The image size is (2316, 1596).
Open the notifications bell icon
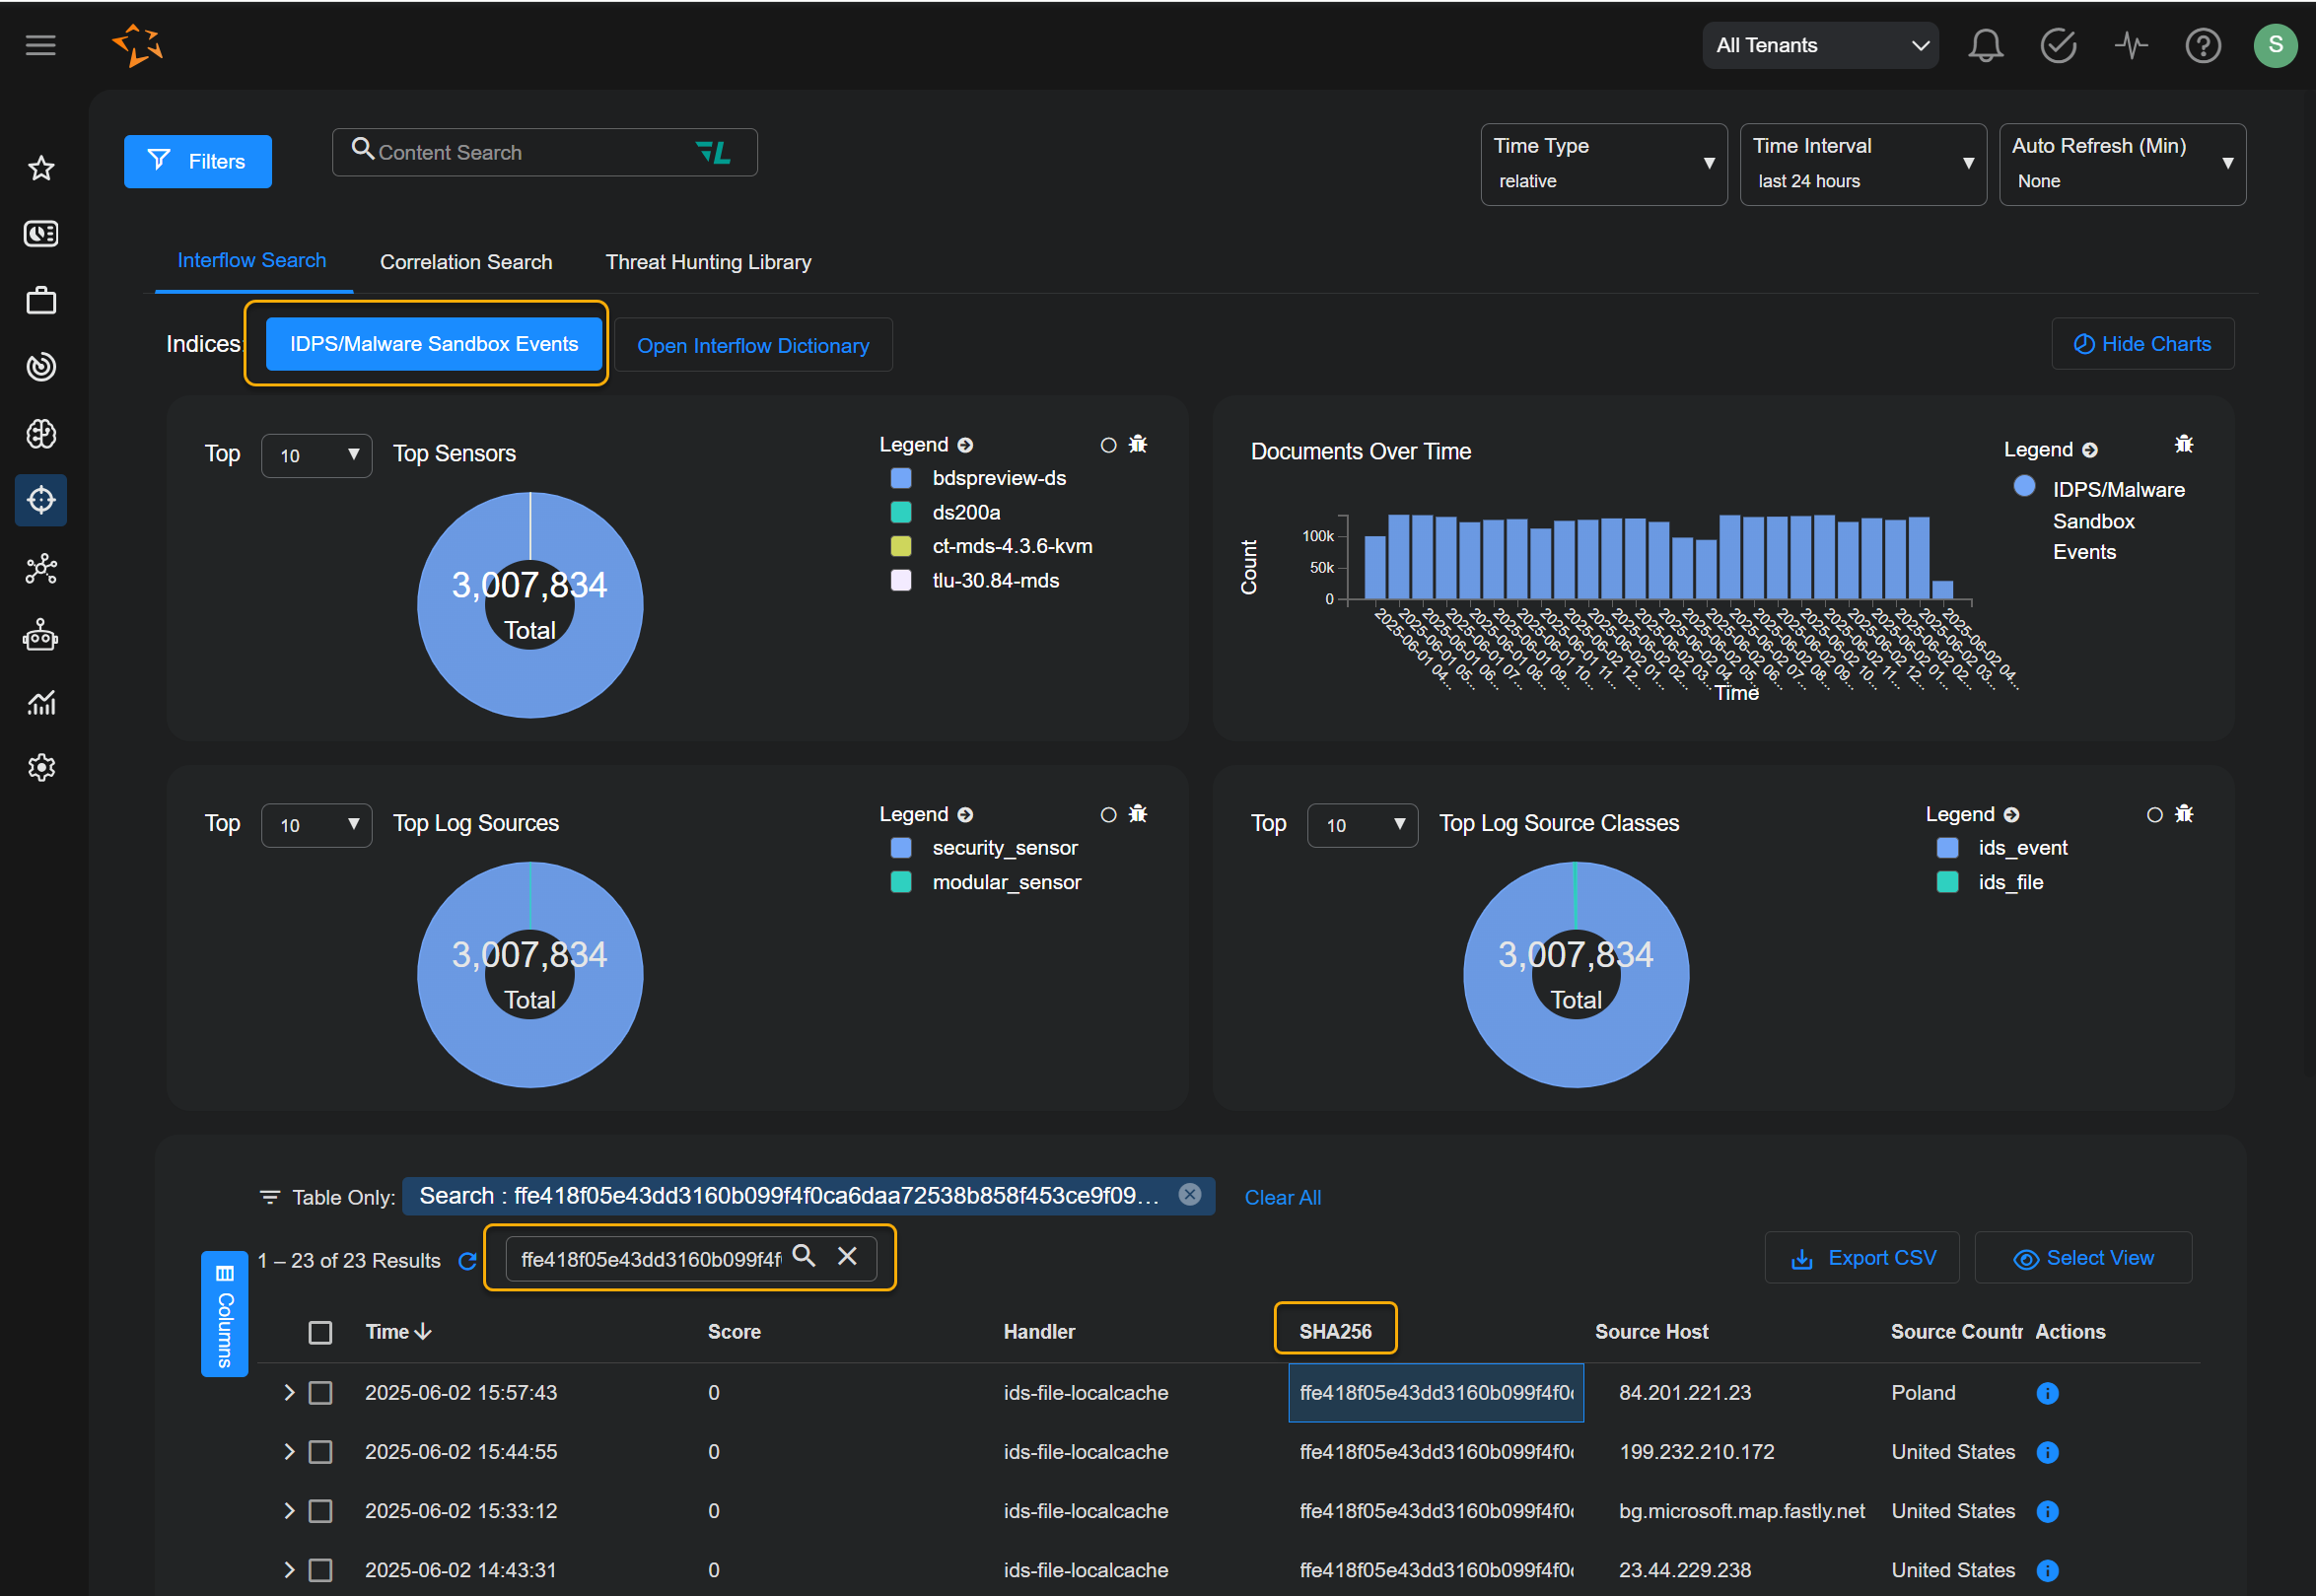point(1985,46)
